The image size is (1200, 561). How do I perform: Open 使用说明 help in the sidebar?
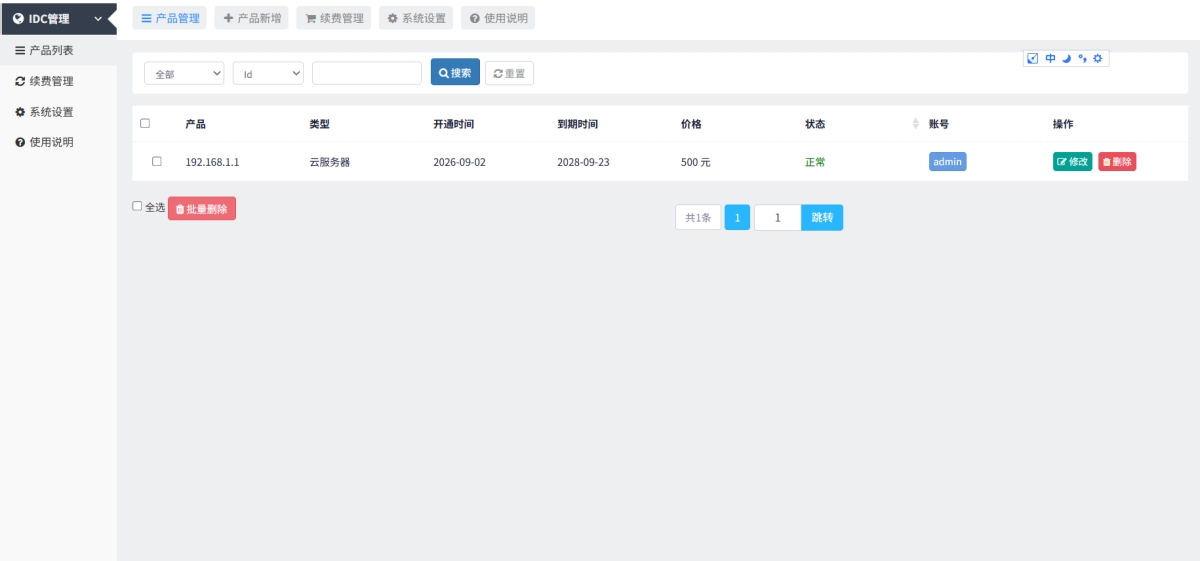pyautogui.click(x=44, y=142)
